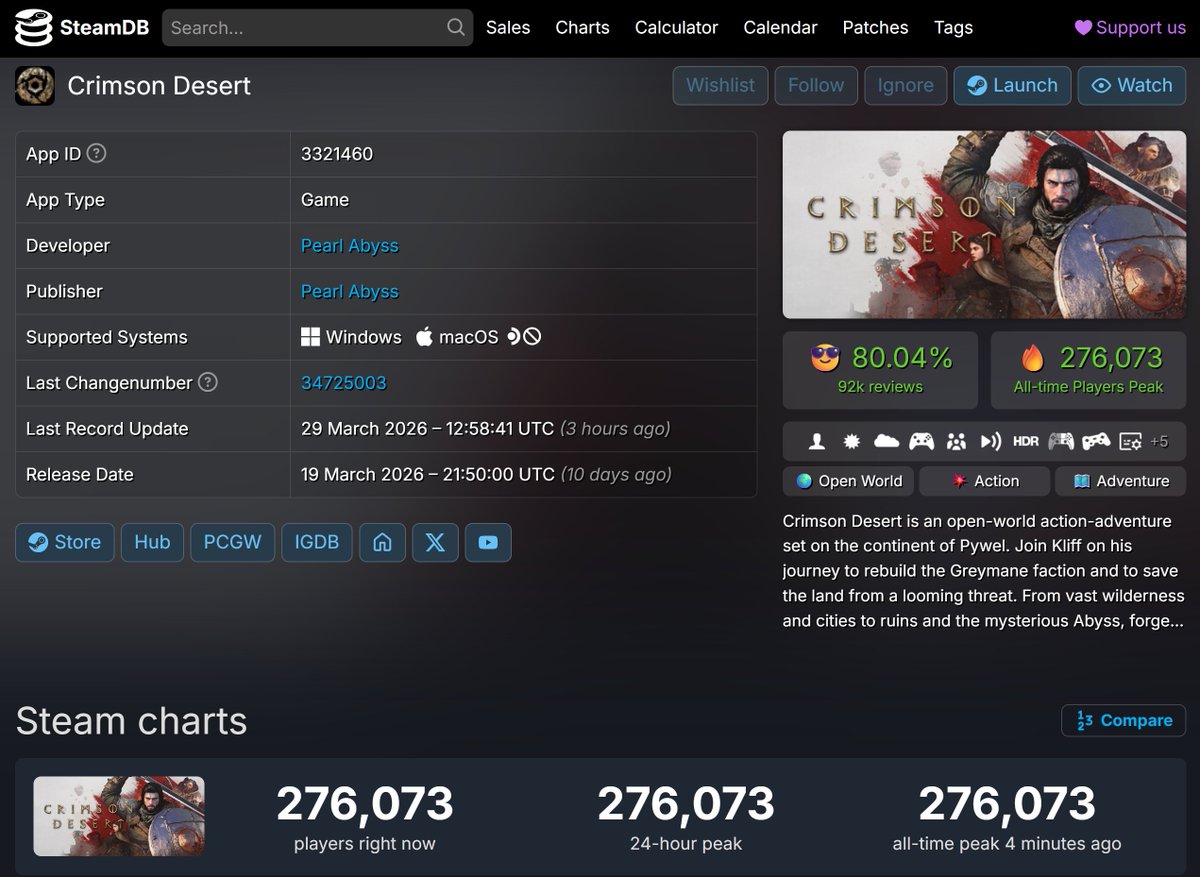The width and height of the screenshot is (1200, 877).
Task: Click the Steam Cloud icon
Action: click(x=886, y=441)
